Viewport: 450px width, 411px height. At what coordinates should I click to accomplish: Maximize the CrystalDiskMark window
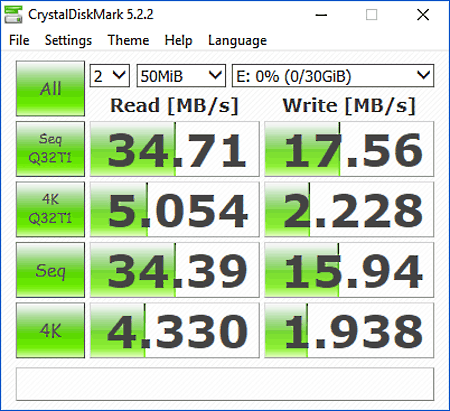click(x=371, y=15)
